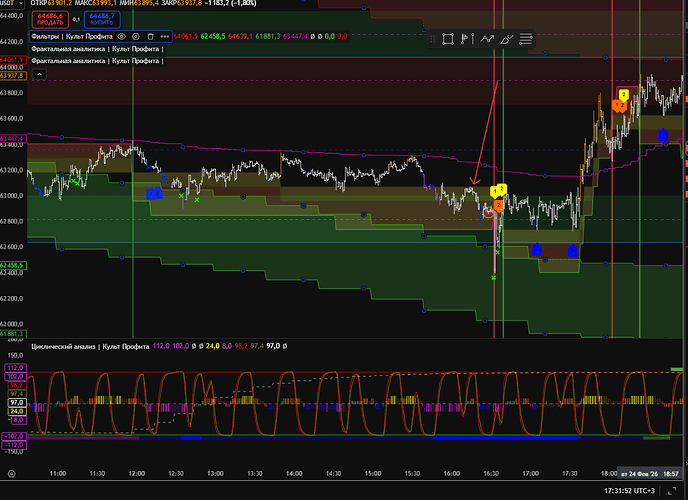688x500 pixels.
Task: Select the rectangle shape tool in floating toolbar
Action: tap(448, 39)
